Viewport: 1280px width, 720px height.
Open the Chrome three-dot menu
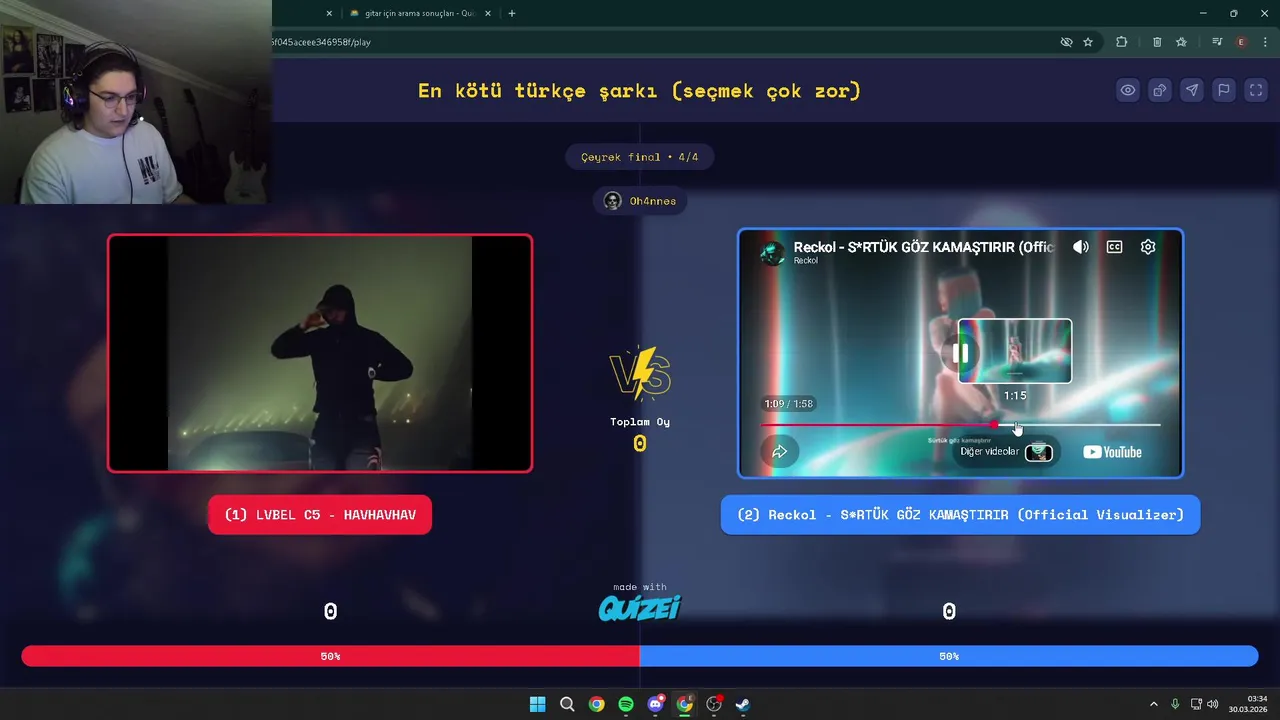(1265, 42)
